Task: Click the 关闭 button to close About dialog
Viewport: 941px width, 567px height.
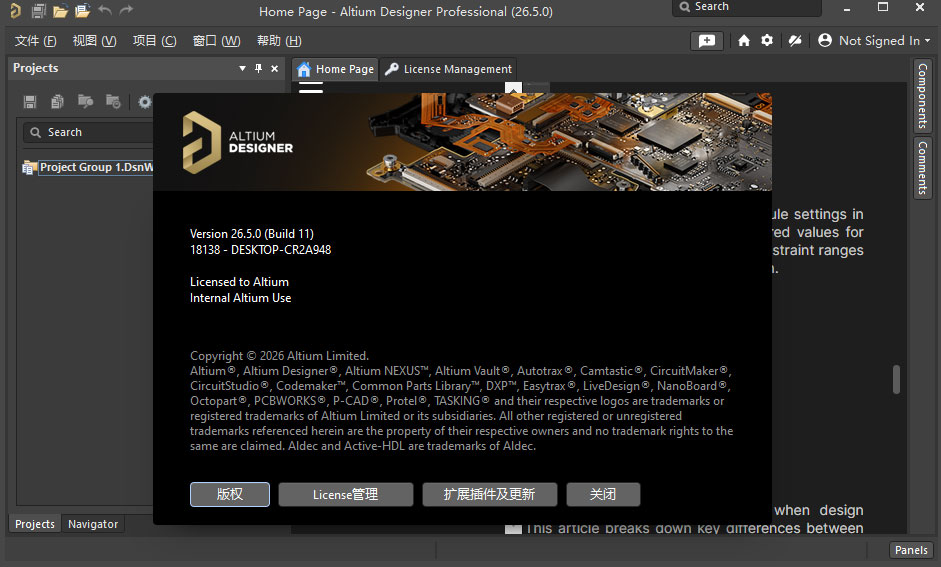Action: pyautogui.click(x=603, y=494)
